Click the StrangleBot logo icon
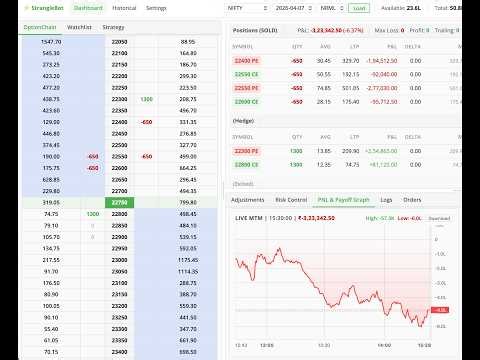Viewport: 480px width, 360px height. [26, 8]
